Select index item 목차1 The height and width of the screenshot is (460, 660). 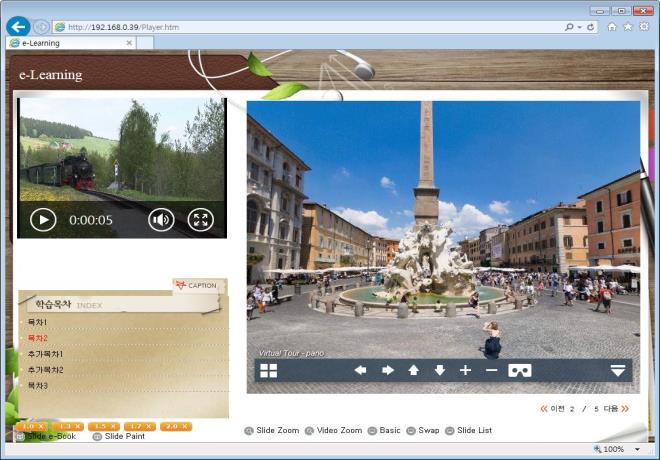(x=37, y=322)
